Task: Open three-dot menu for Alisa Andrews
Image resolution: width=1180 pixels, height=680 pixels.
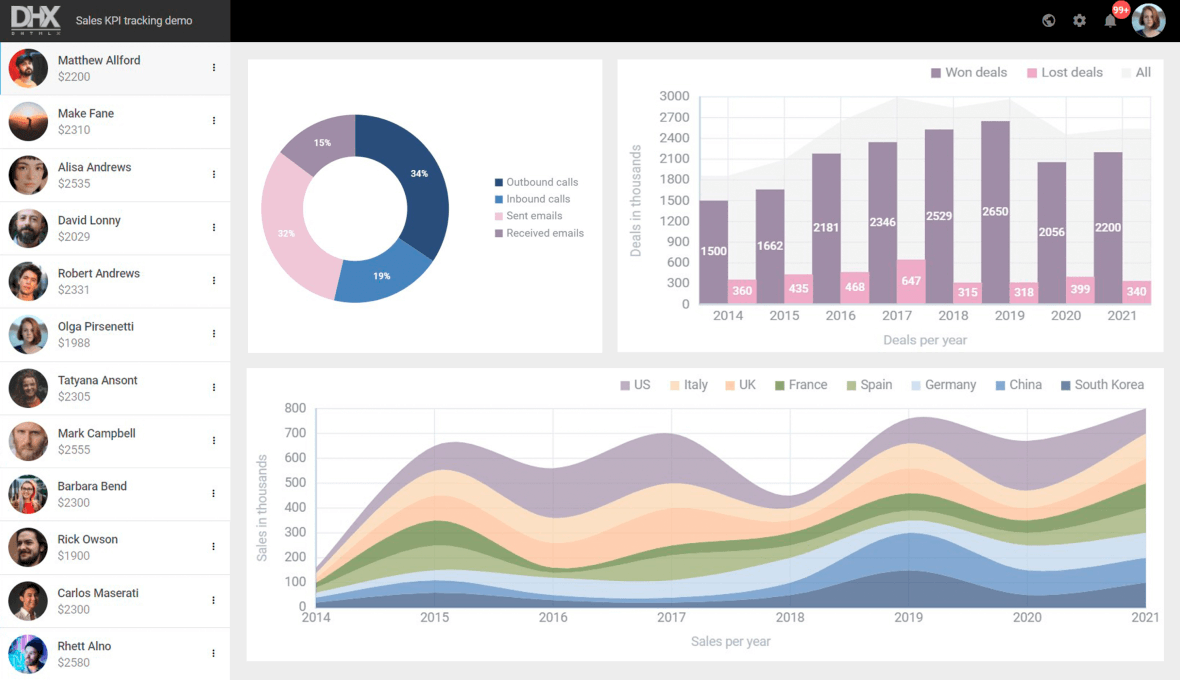Action: (x=214, y=174)
